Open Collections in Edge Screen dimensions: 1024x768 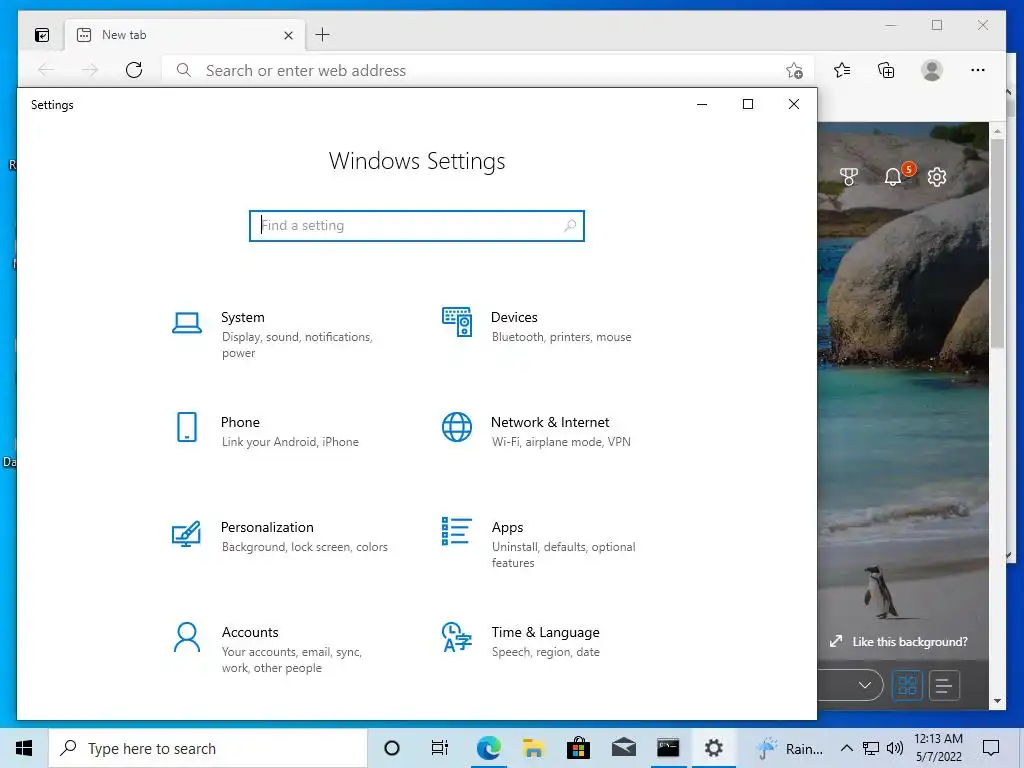point(886,70)
